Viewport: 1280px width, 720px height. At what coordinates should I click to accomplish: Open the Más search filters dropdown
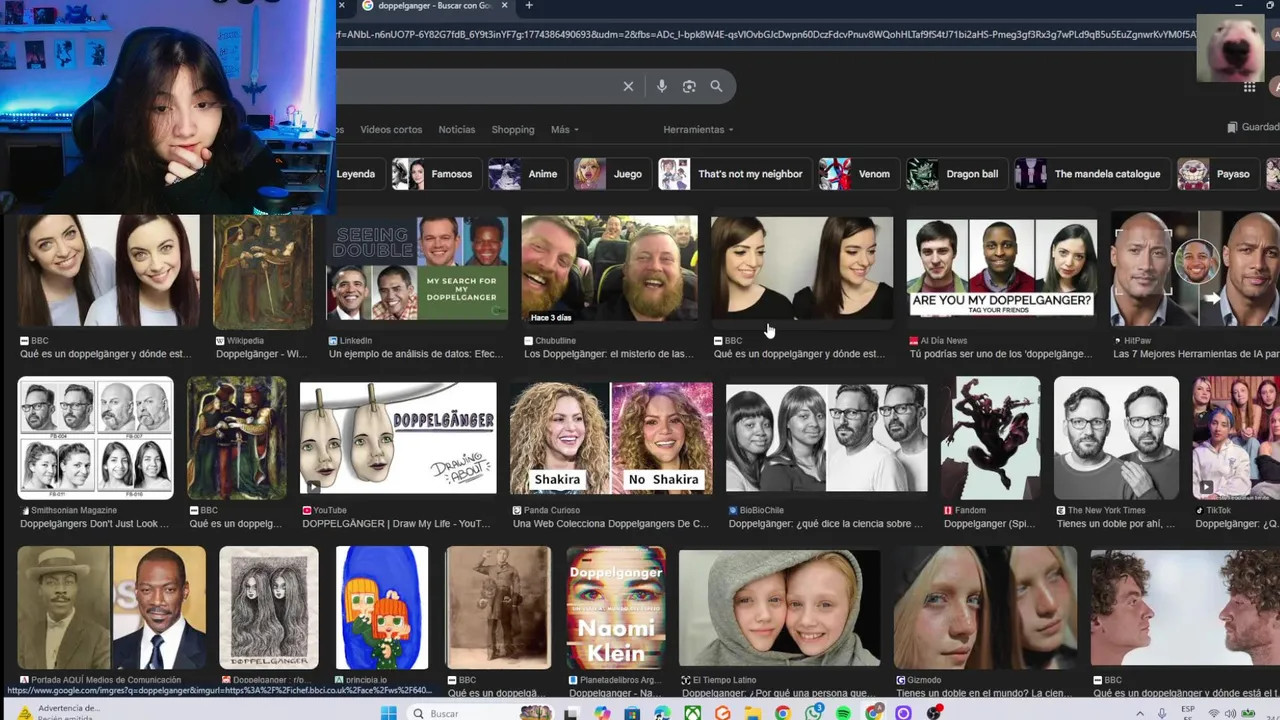pos(564,130)
